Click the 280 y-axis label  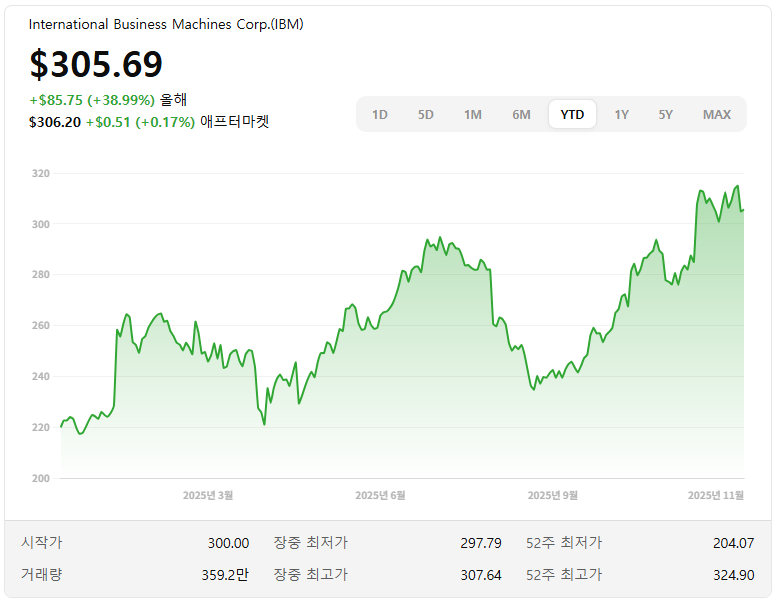[41, 274]
